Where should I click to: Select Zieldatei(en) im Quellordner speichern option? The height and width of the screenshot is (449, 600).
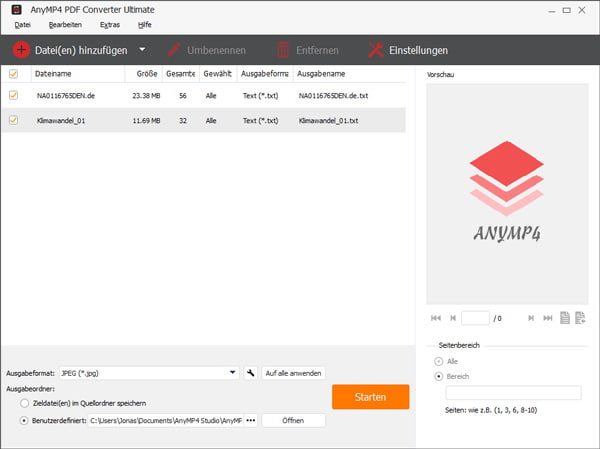(x=24, y=403)
